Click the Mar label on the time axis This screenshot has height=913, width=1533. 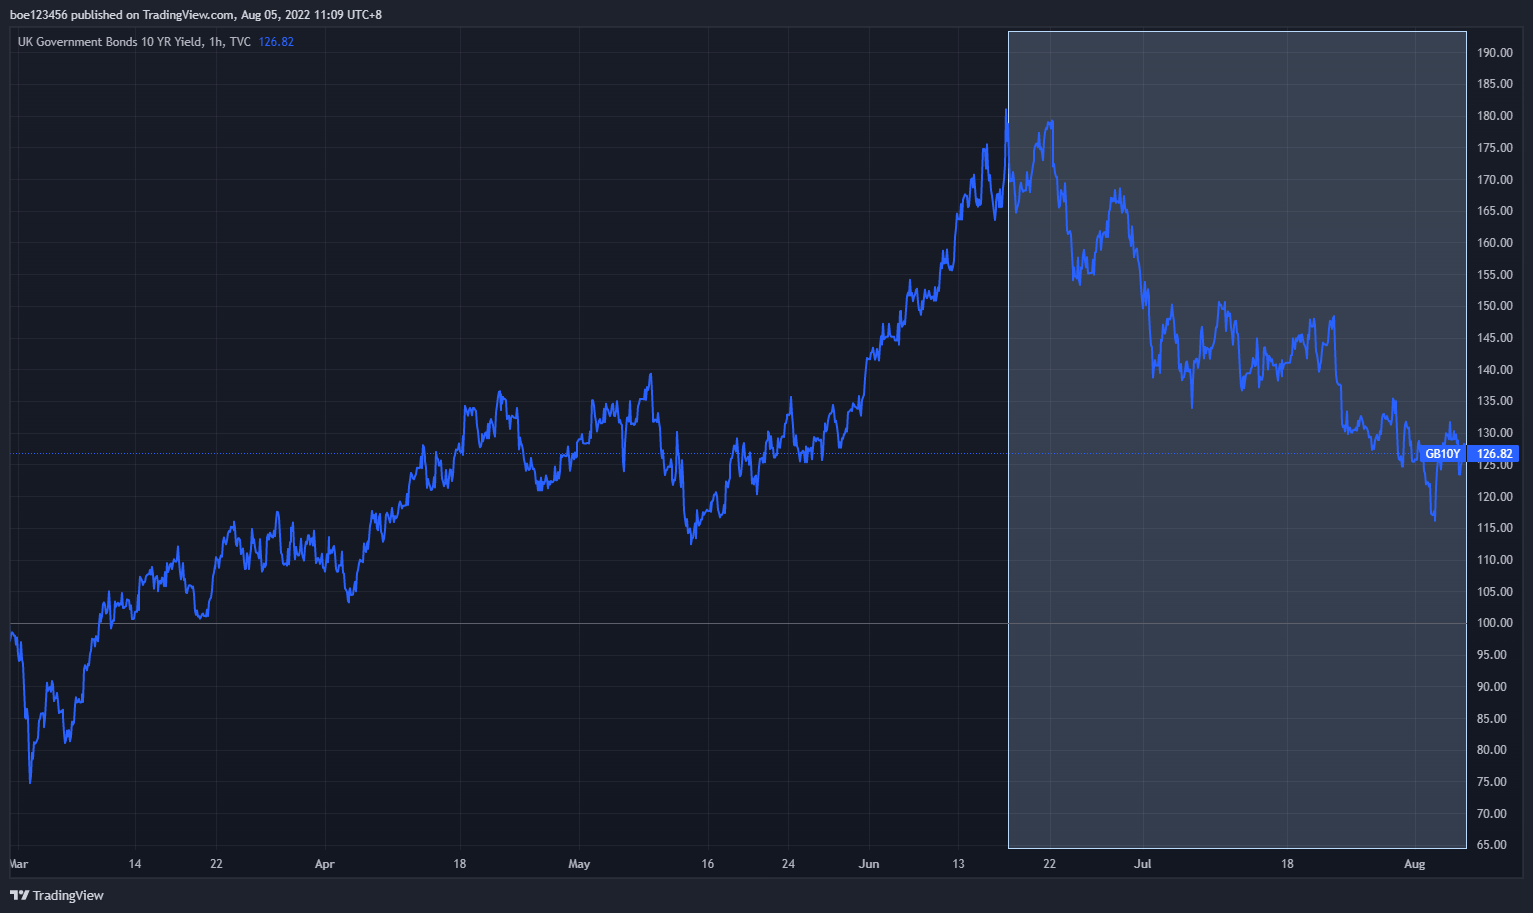(x=19, y=864)
